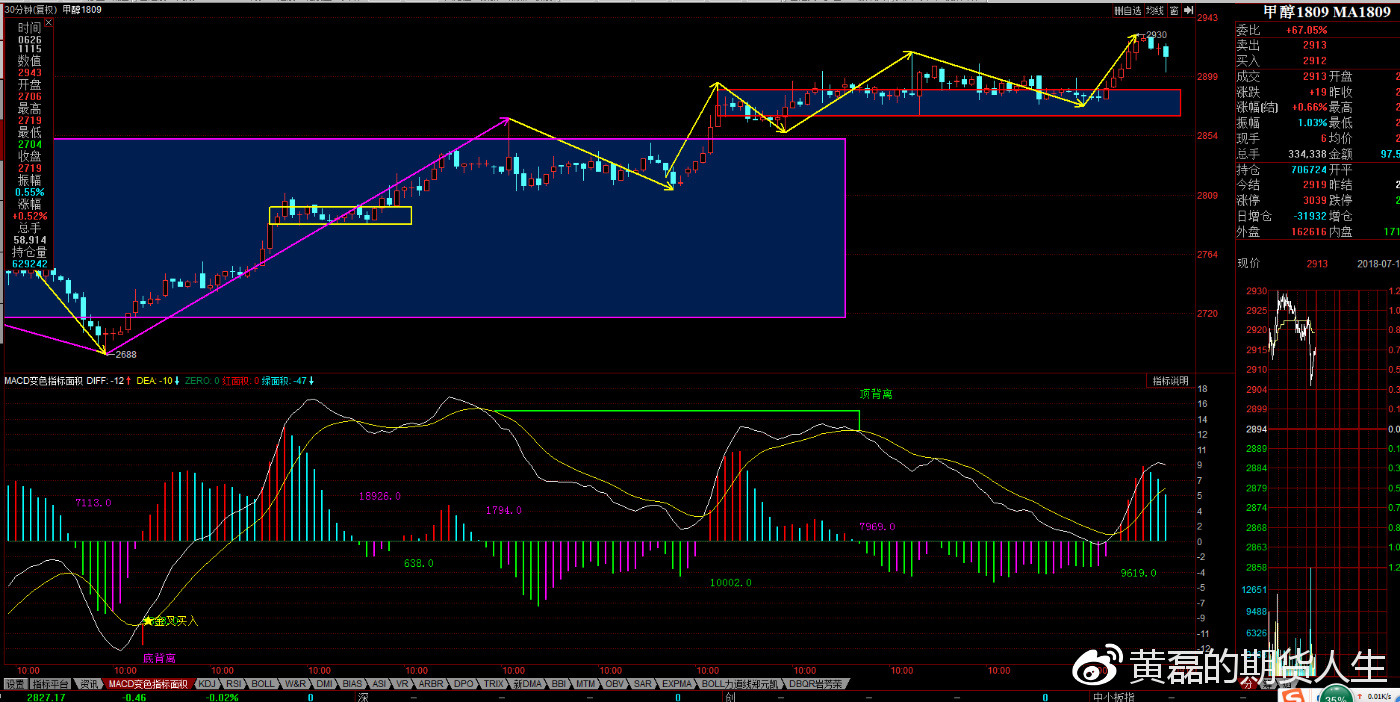Click the green 35% speed indicator
The image size is (1400, 702).
click(x=1334, y=696)
